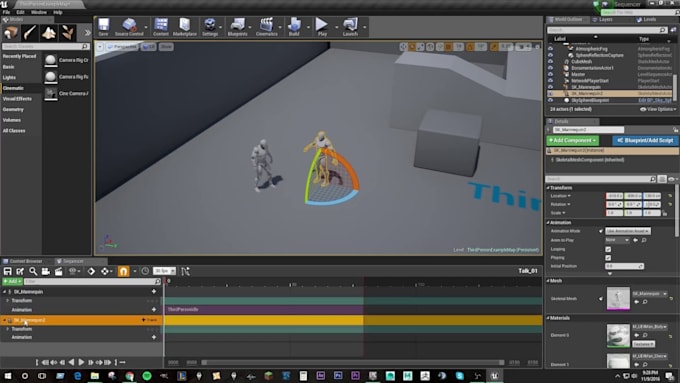The width and height of the screenshot is (680, 383).
Task: Collapse the Materials section in Details
Action: 548,318
